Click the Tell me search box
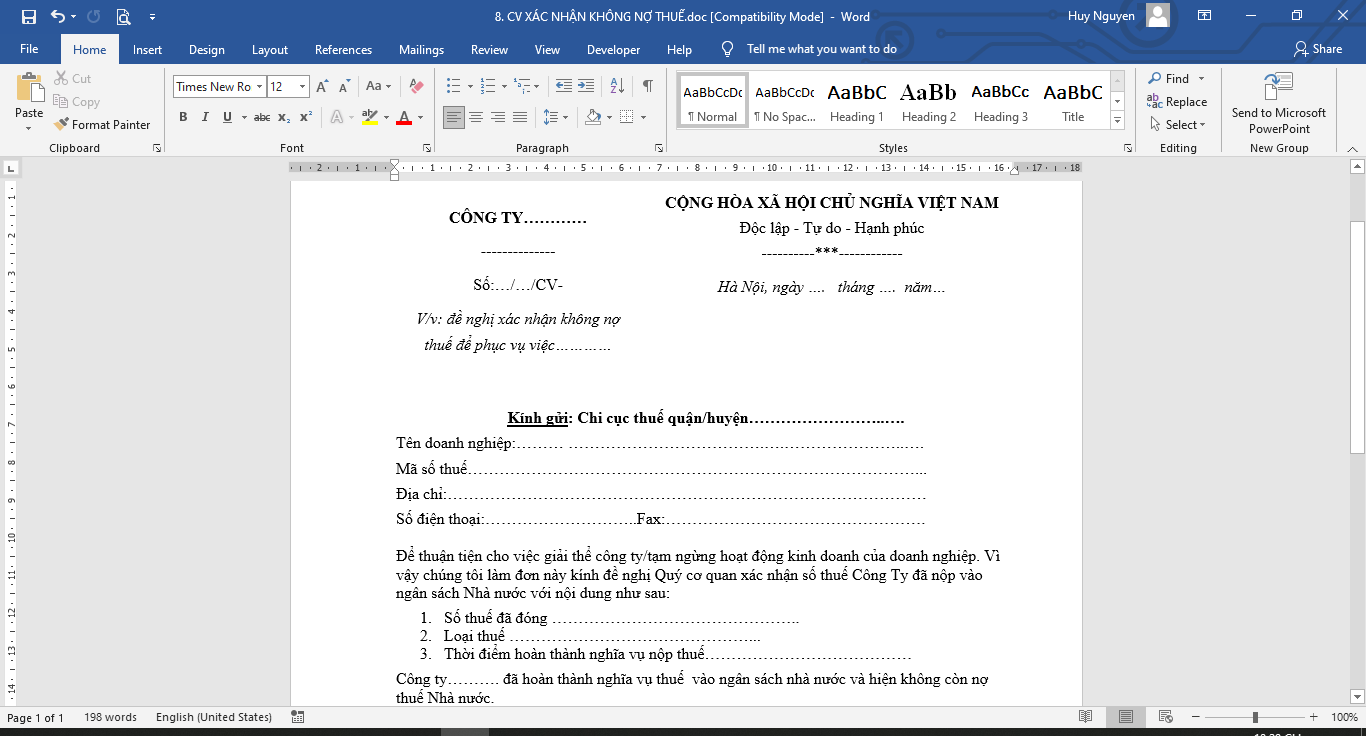This screenshot has height=736, width=1366. [821, 49]
